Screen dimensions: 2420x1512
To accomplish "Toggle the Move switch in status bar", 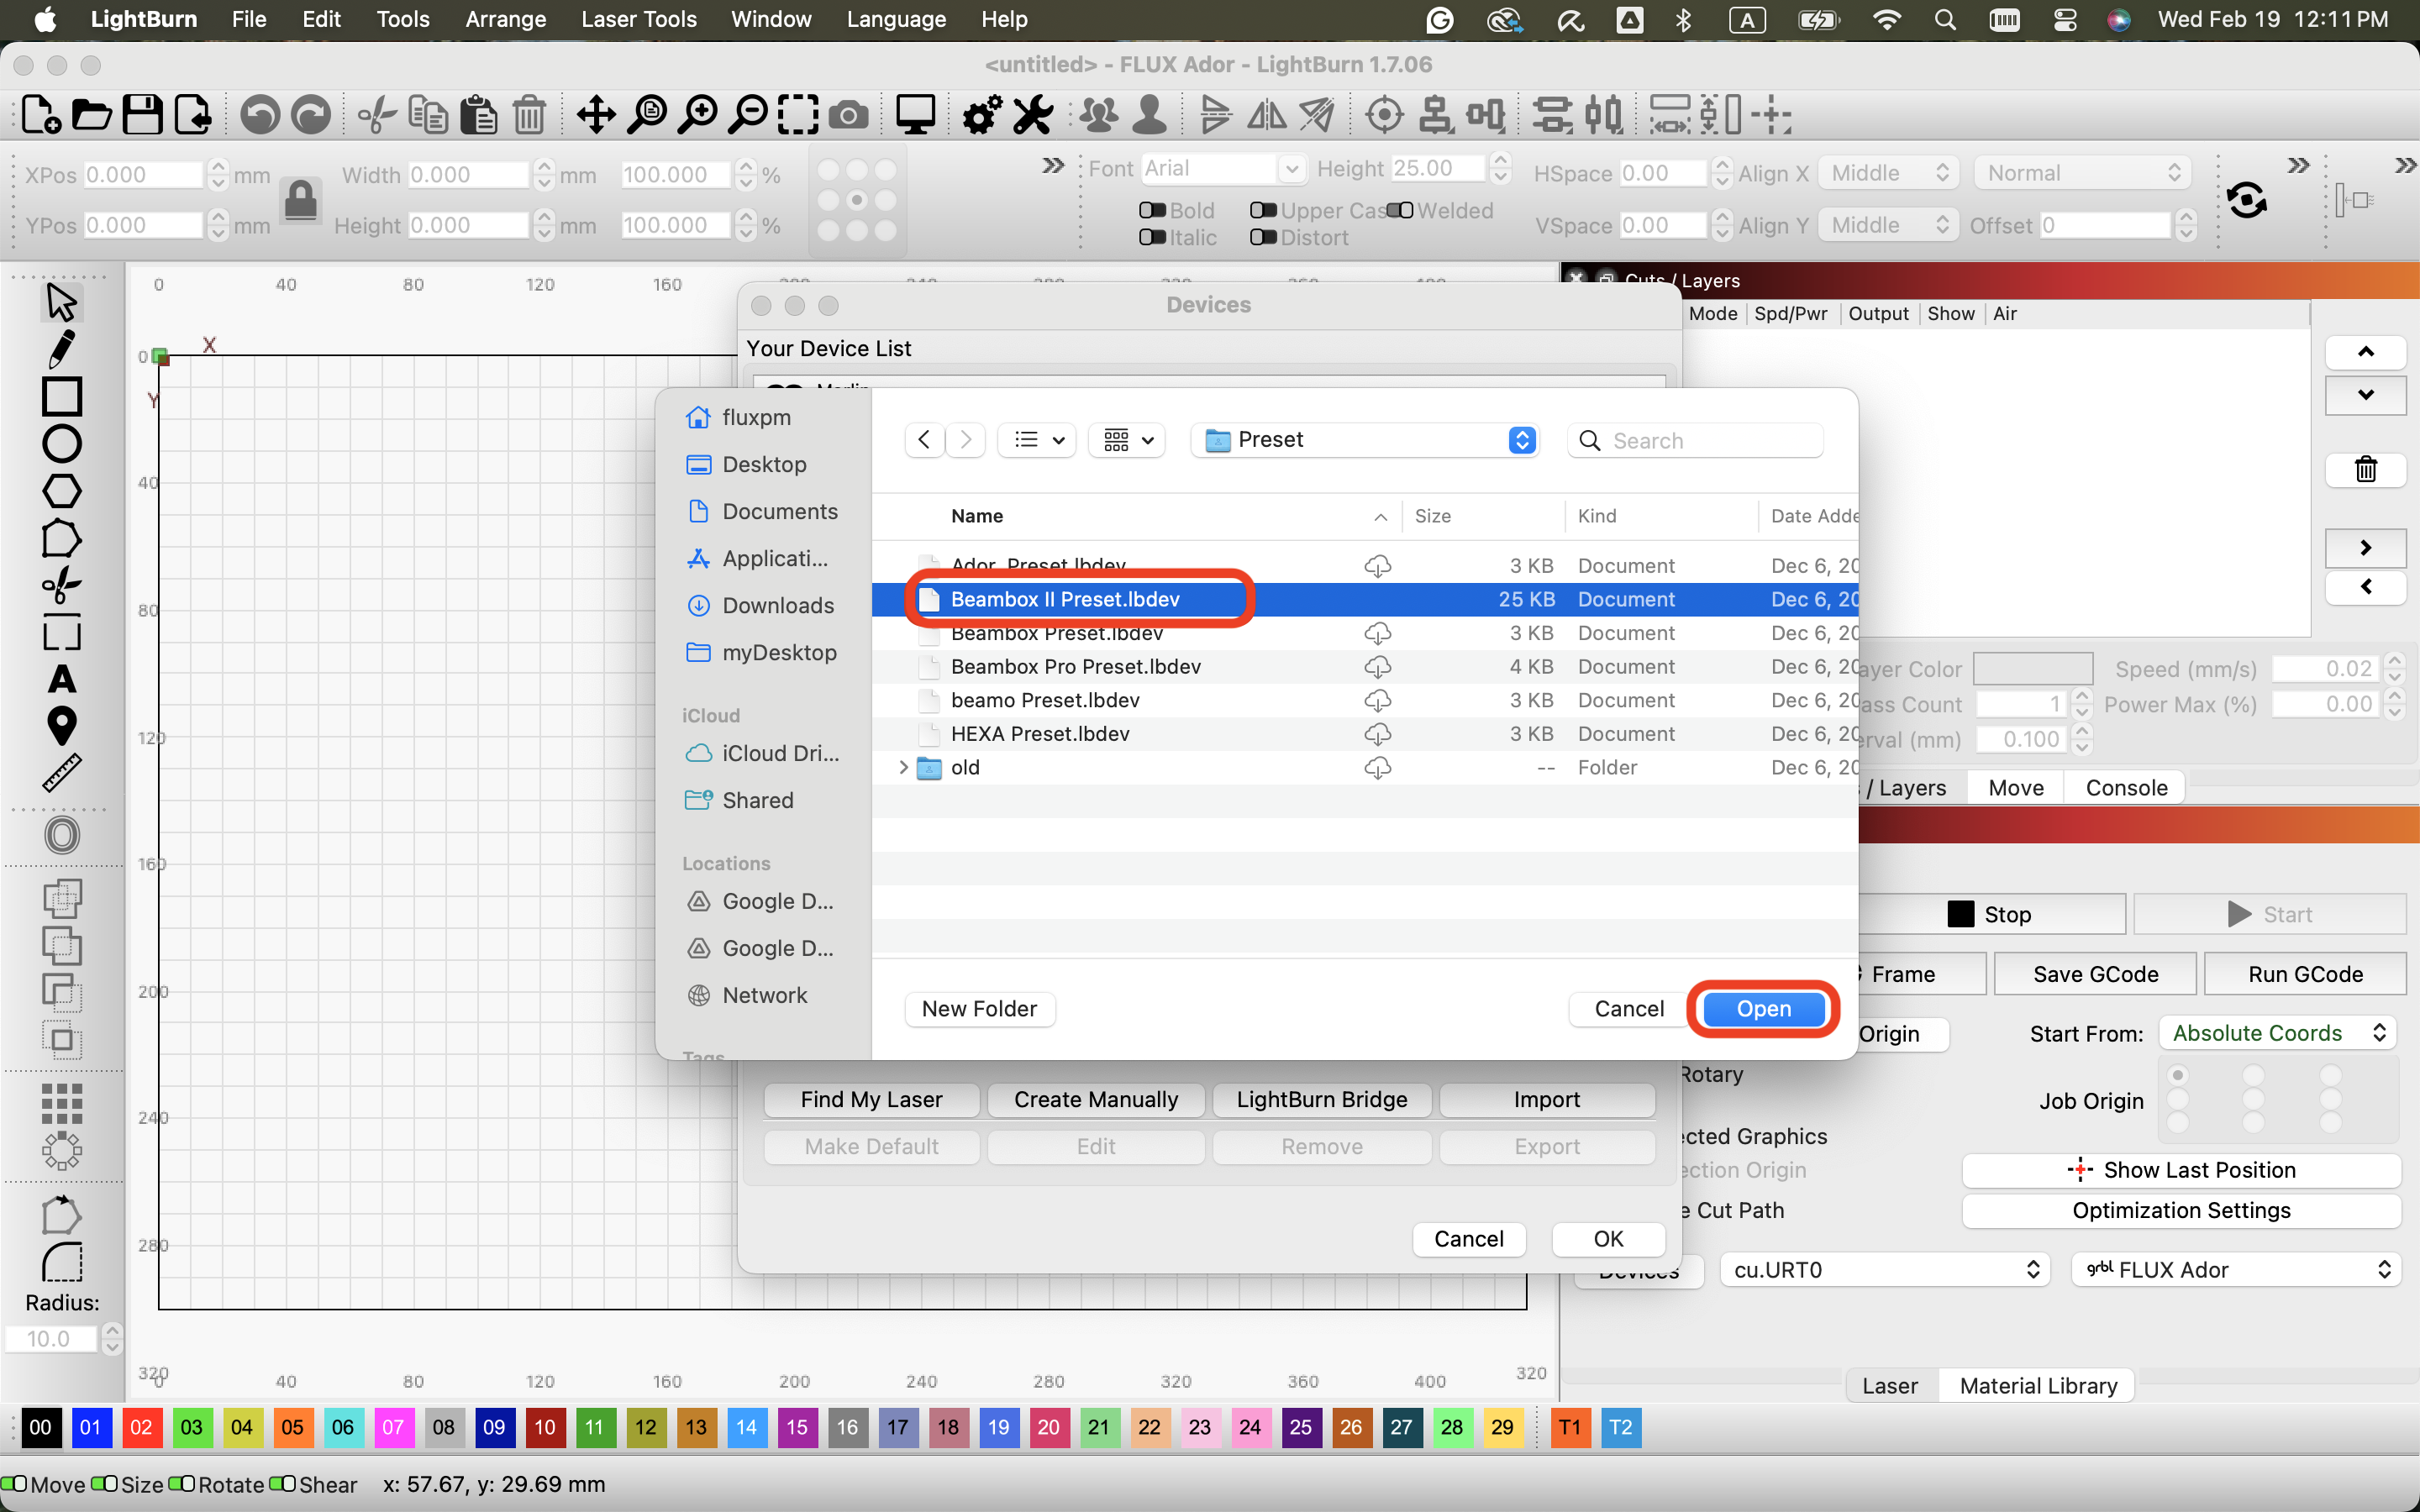I will tap(14, 1484).
